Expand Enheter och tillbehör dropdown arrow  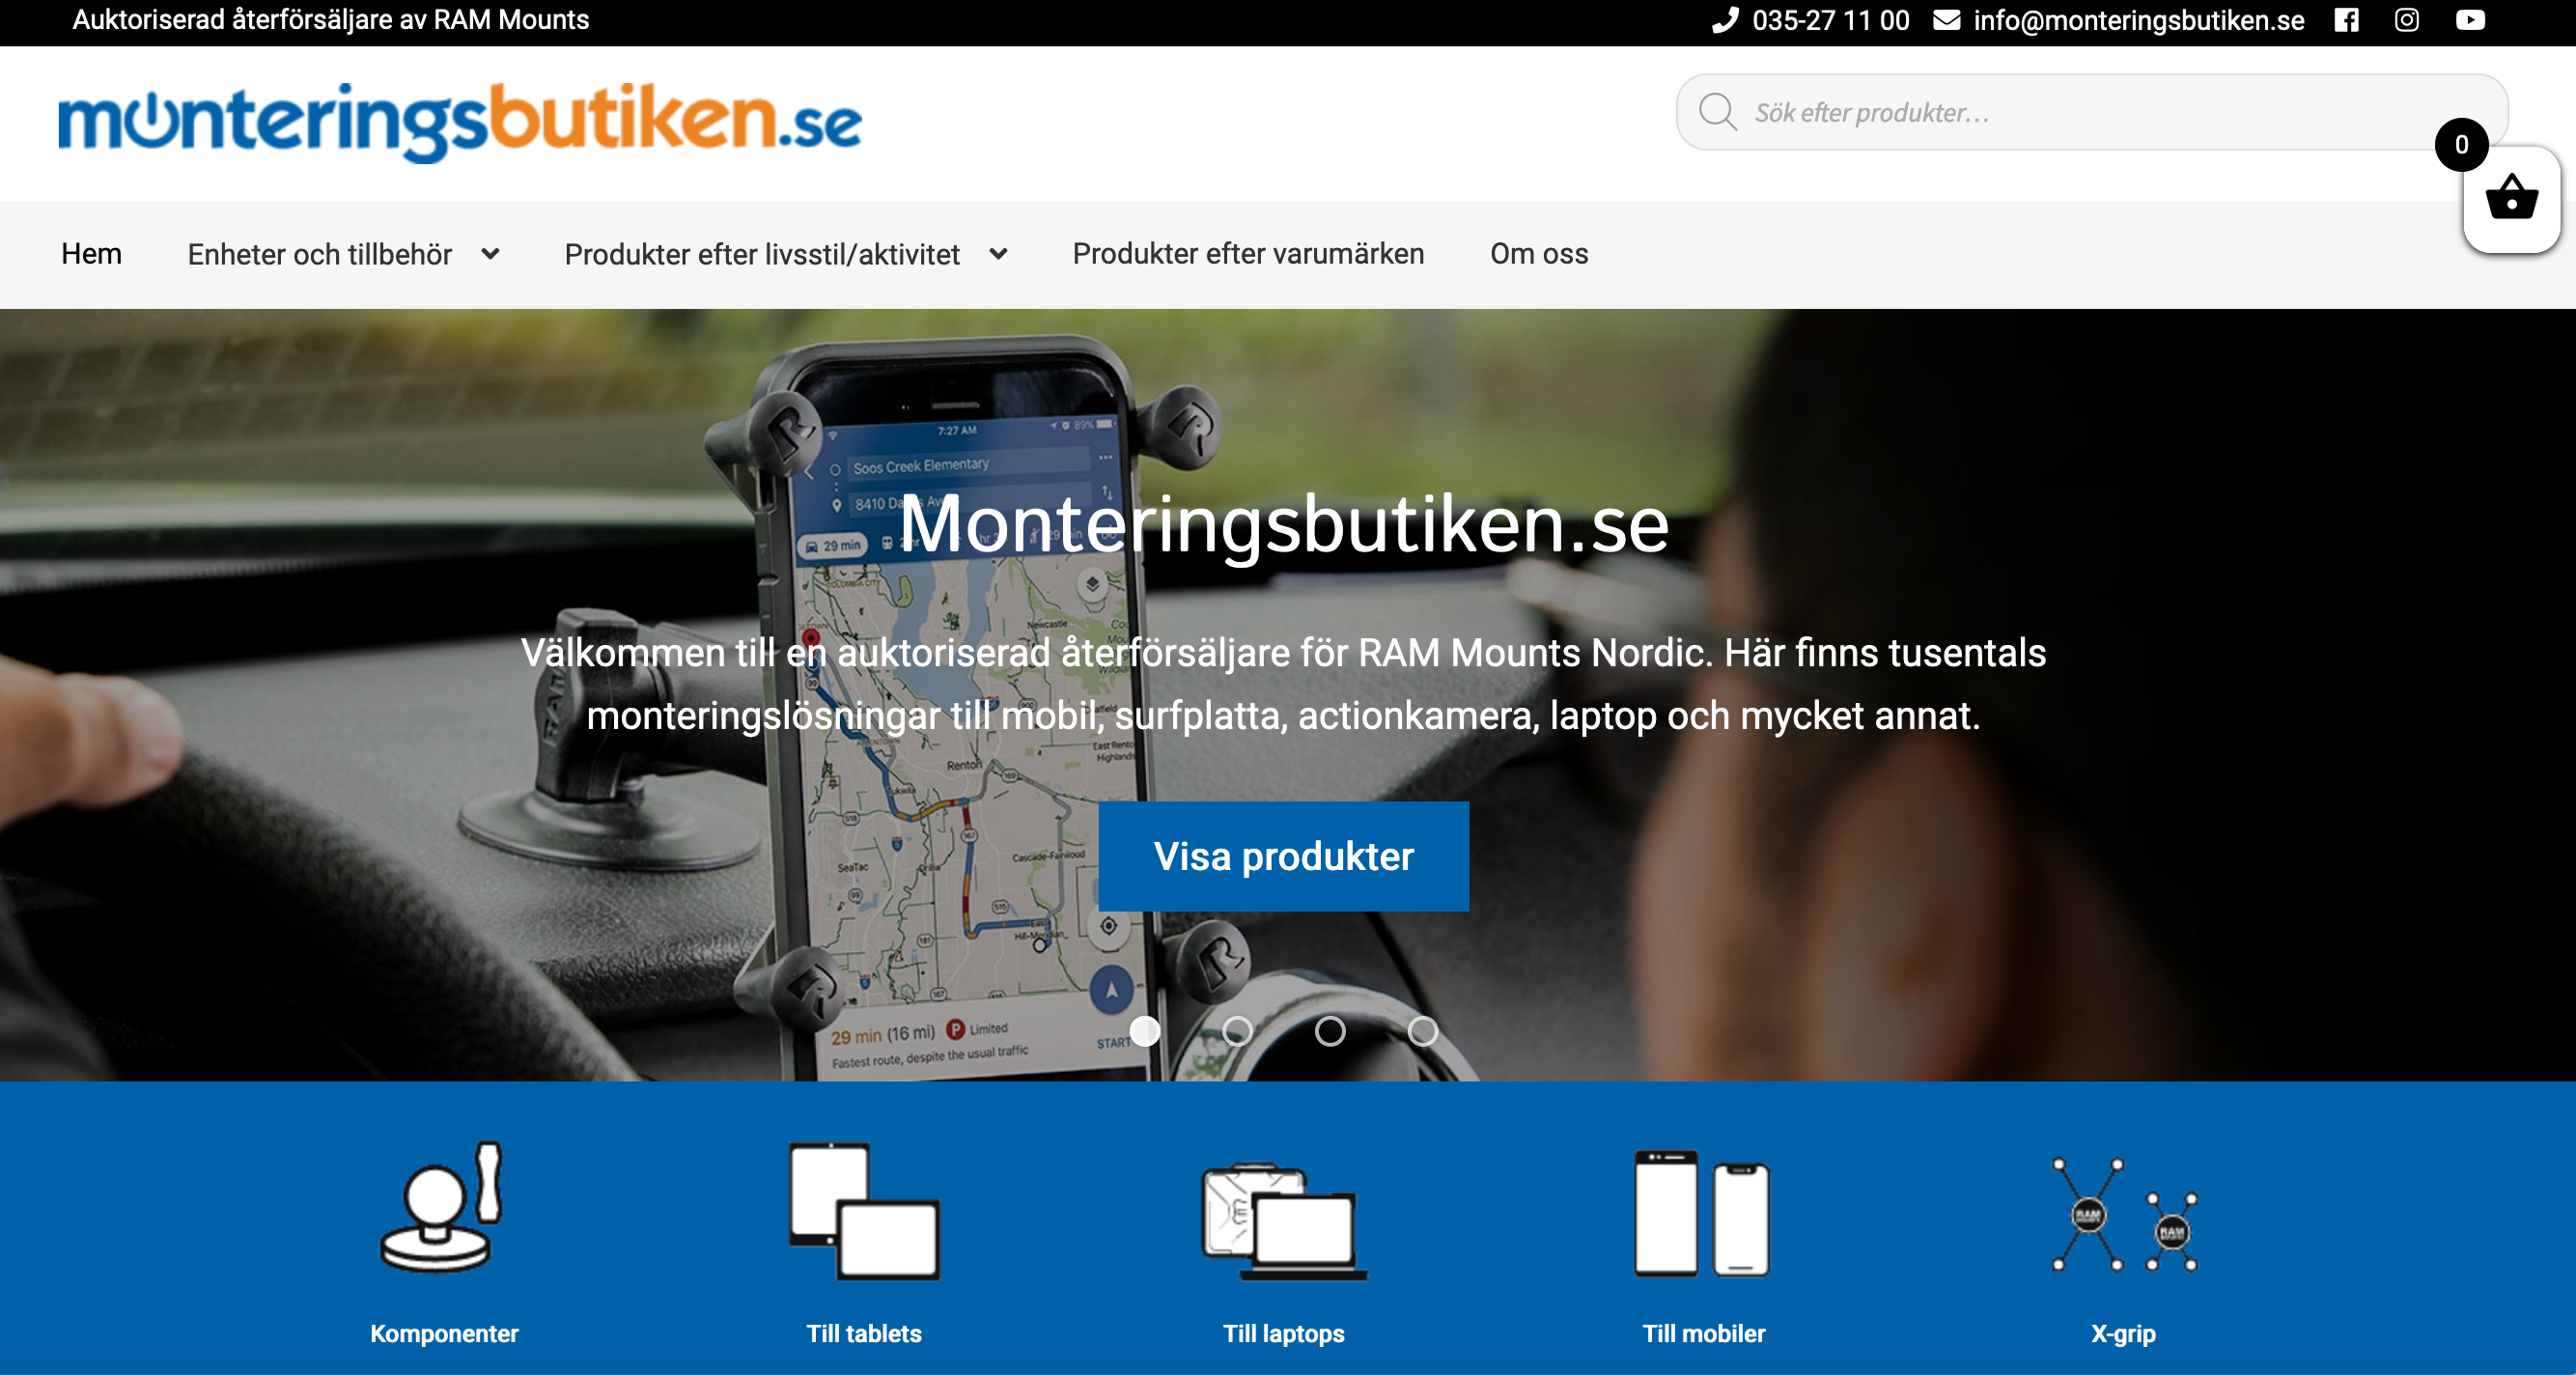490,254
